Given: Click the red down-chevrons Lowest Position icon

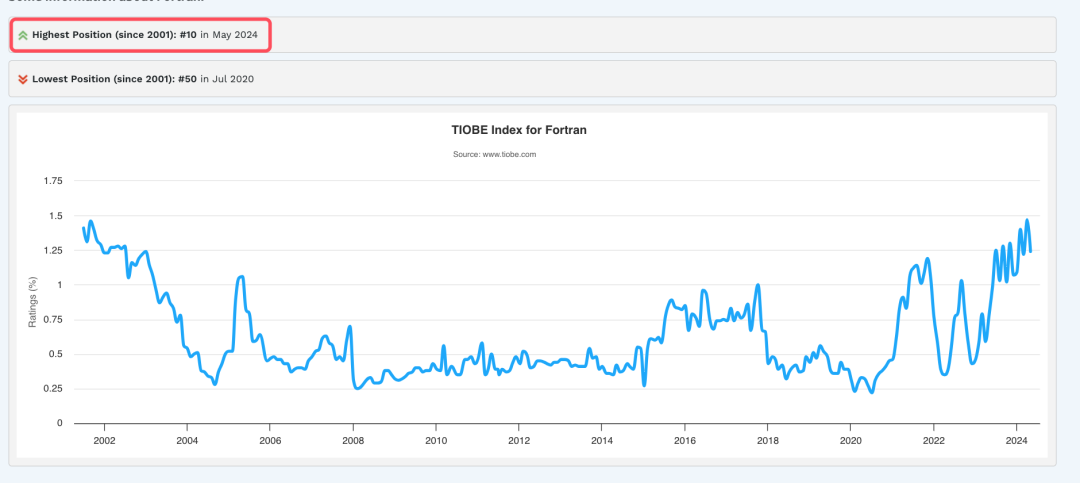Looking at the screenshot, I should point(23,79).
